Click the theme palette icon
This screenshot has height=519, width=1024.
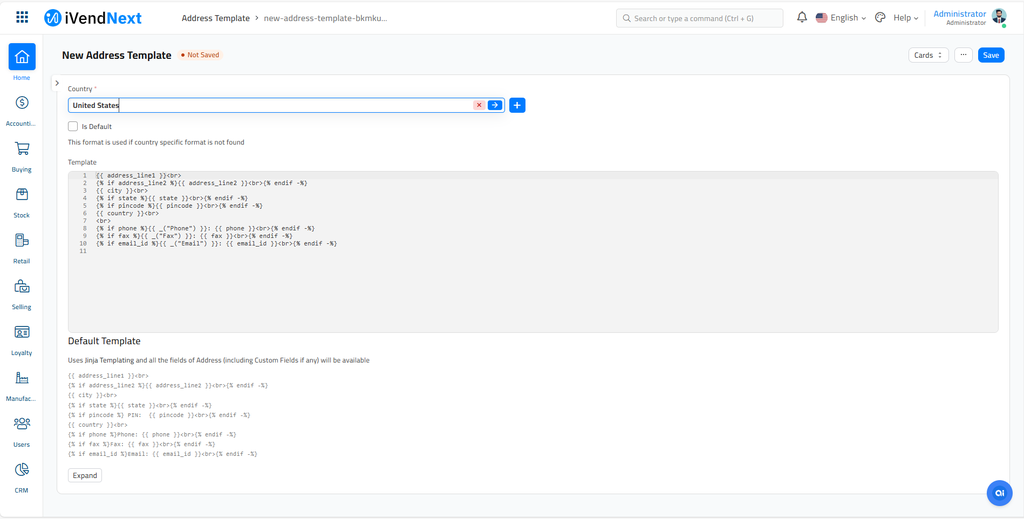coord(880,18)
